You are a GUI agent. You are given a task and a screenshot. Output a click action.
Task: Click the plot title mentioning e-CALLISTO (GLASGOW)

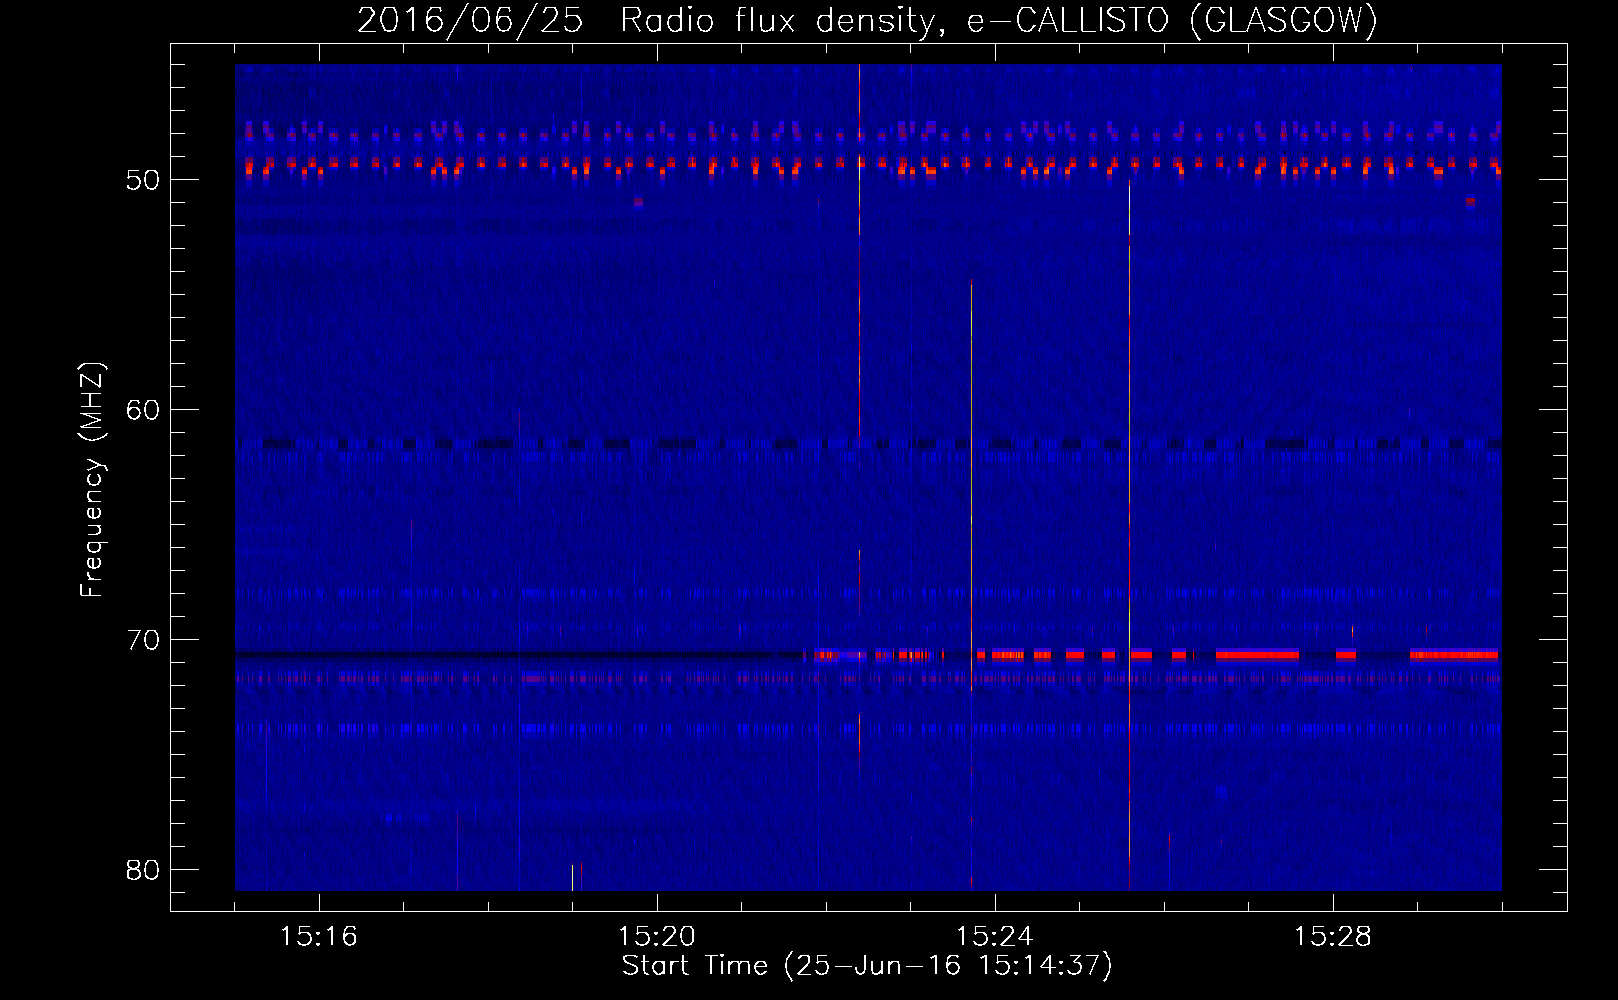[867, 20]
